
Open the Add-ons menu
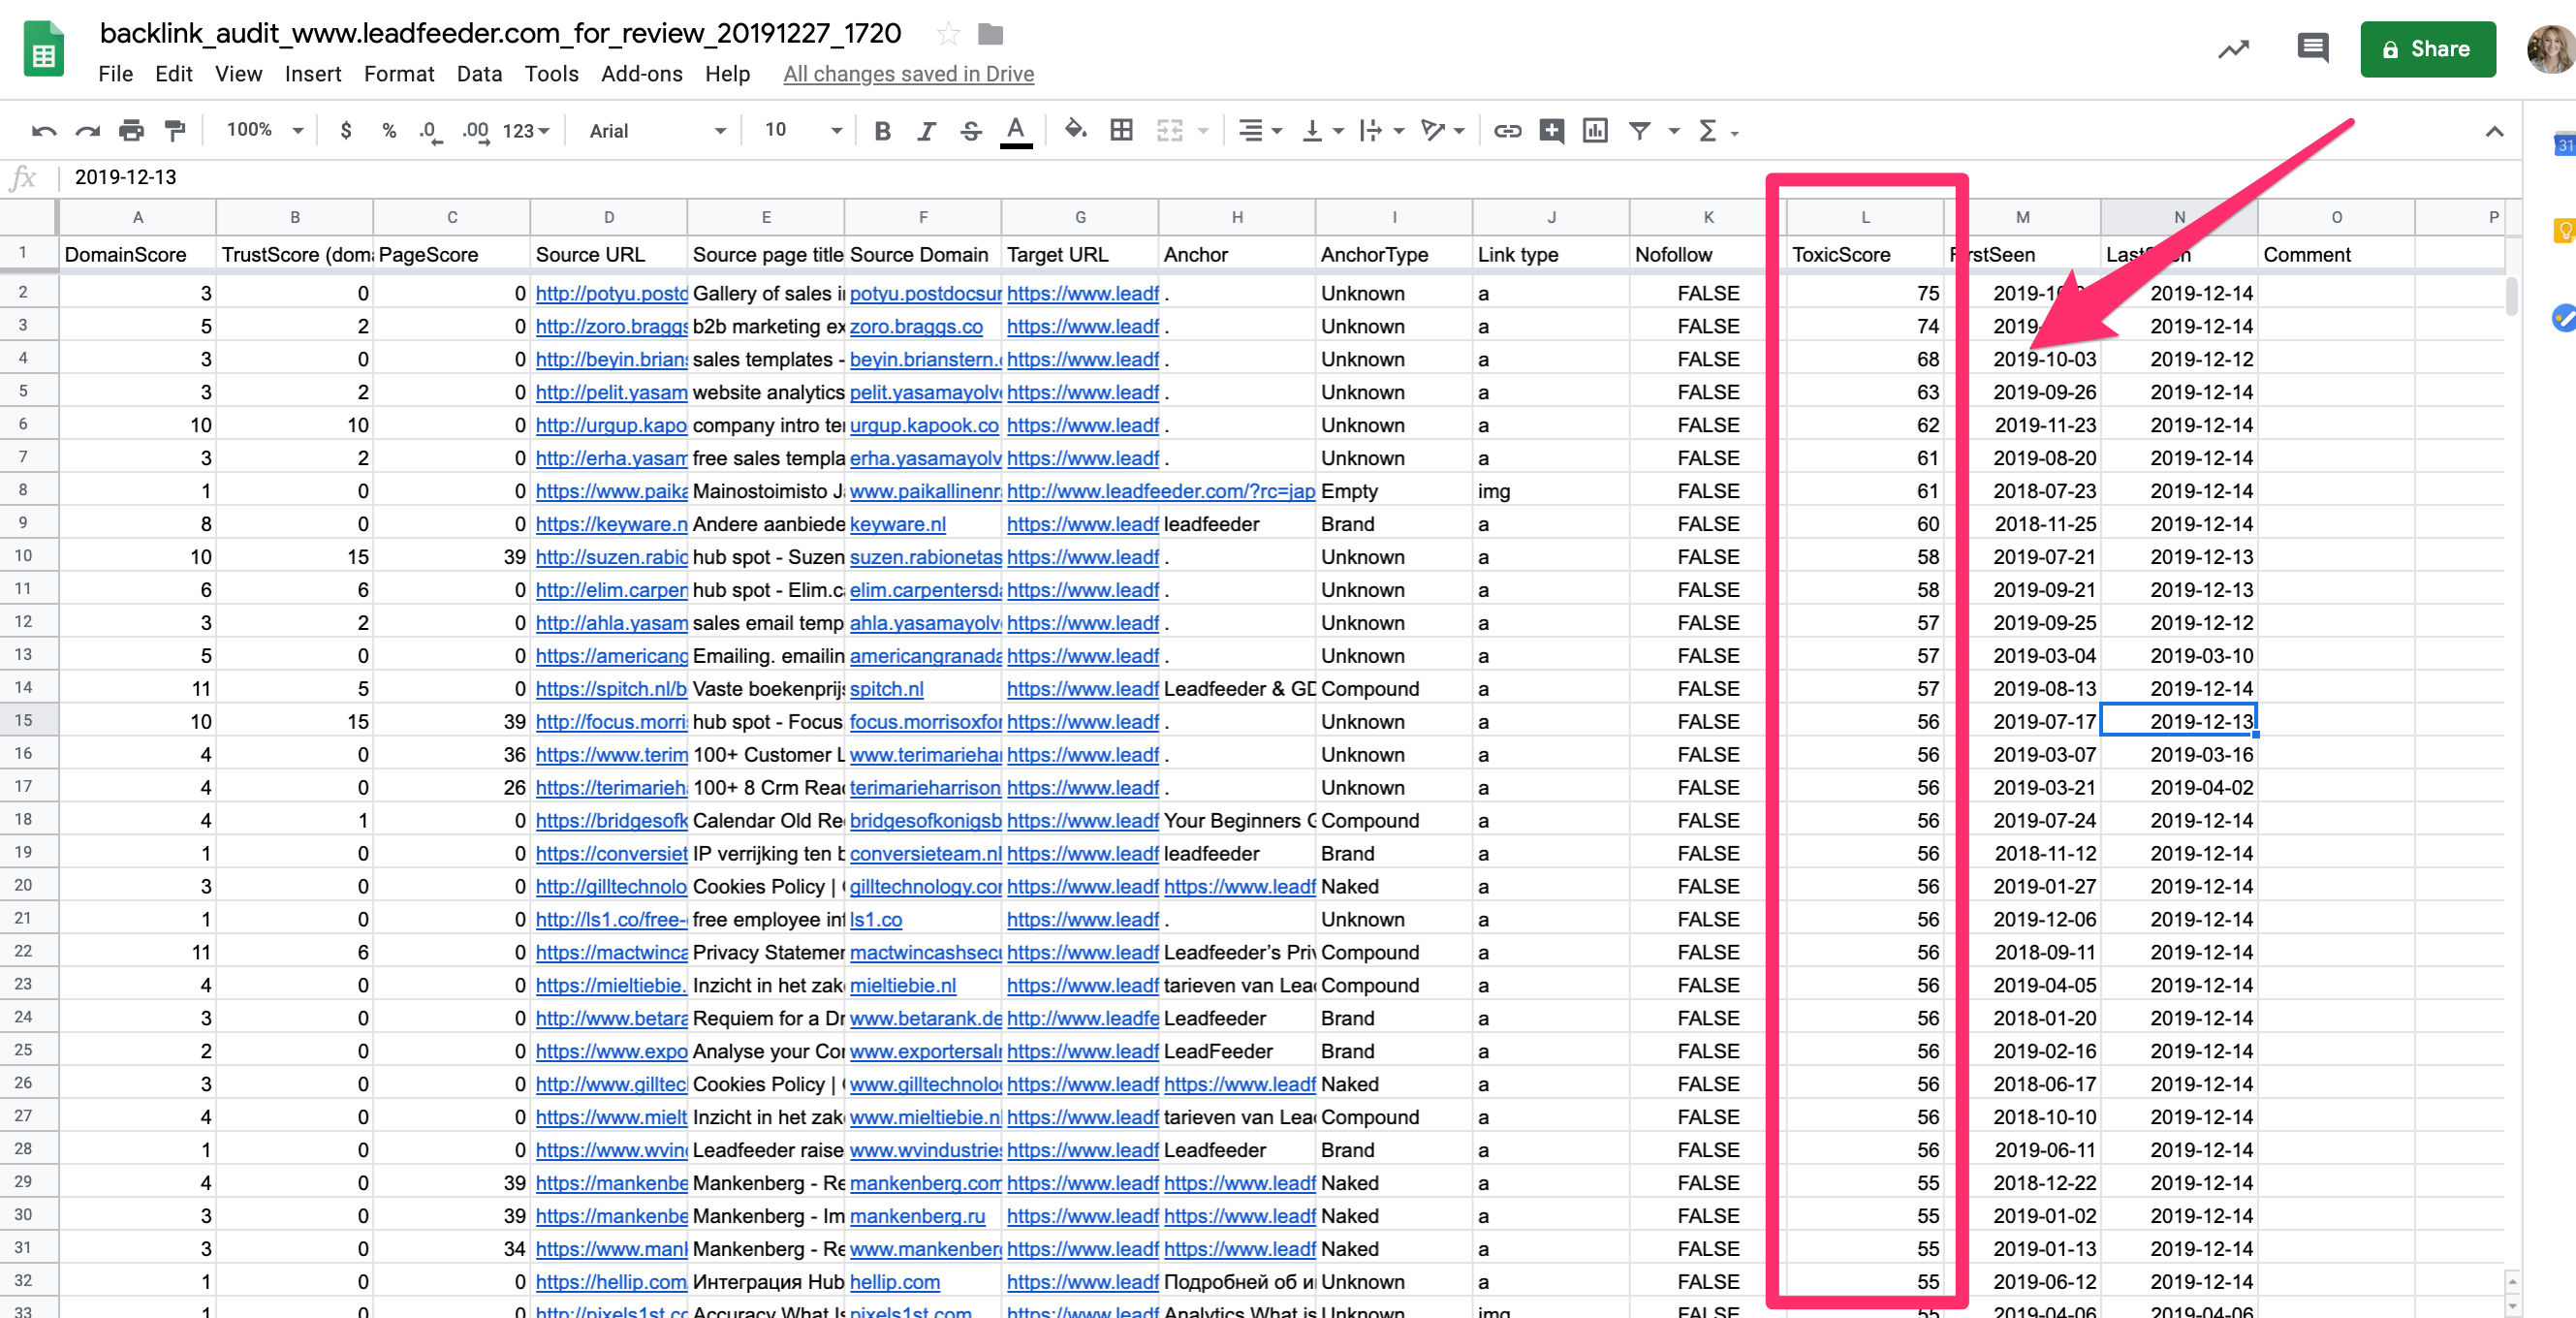[x=641, y=74]
